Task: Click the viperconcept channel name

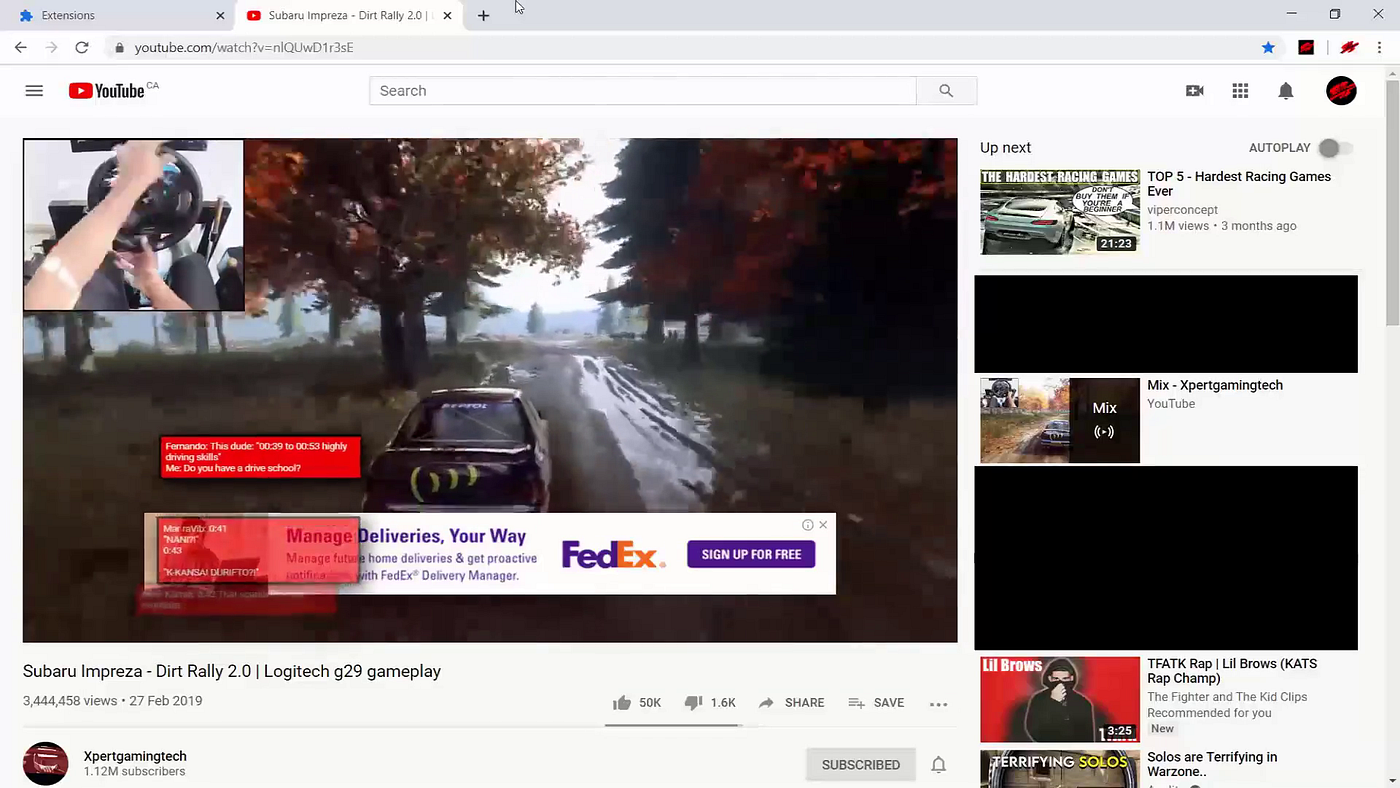Action: [x=1182, y=210]
